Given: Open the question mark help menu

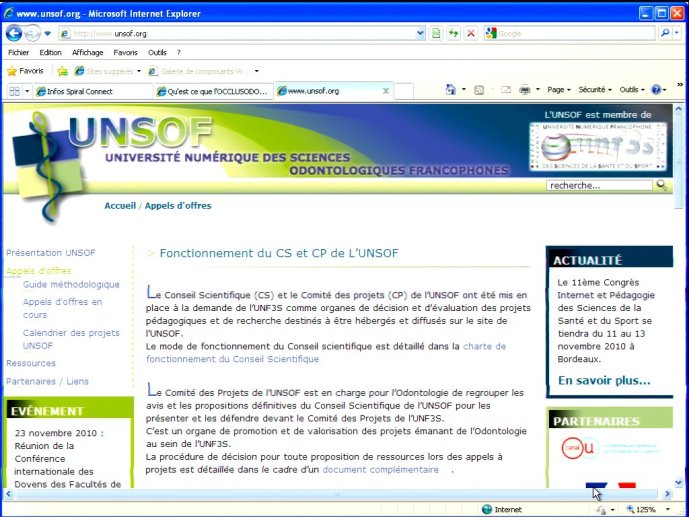Looking at the screenshot, I should tap(179, 52).
